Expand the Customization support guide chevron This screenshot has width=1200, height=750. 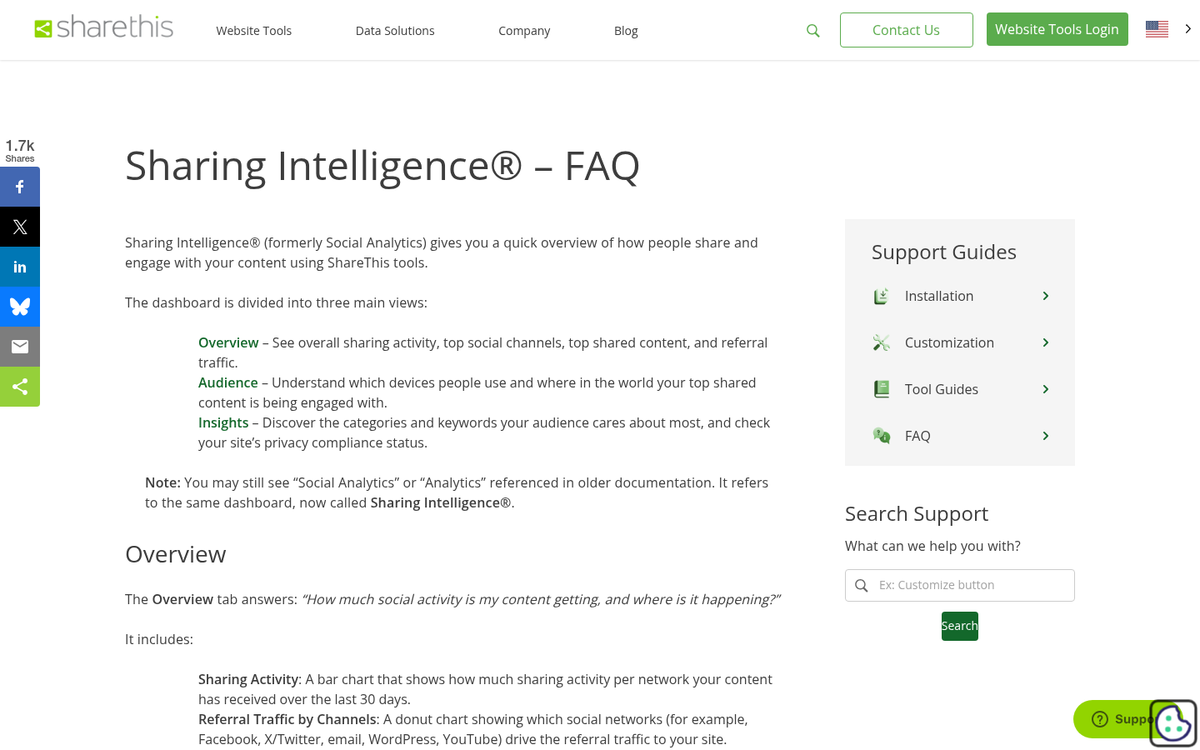[1045, 343]
